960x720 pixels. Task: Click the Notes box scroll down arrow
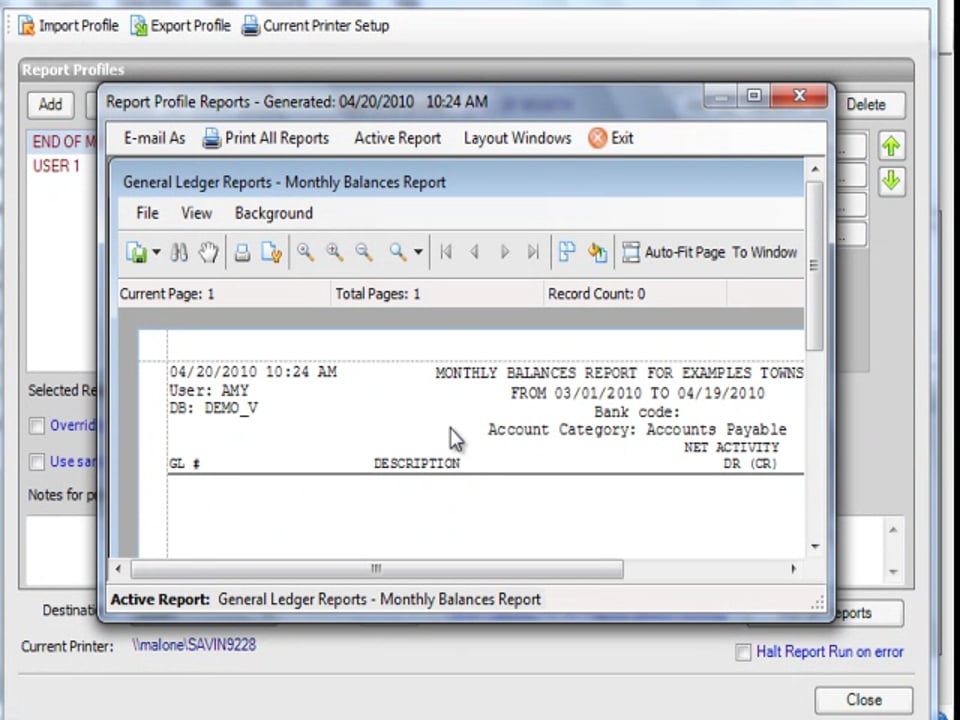click(893, 572)
